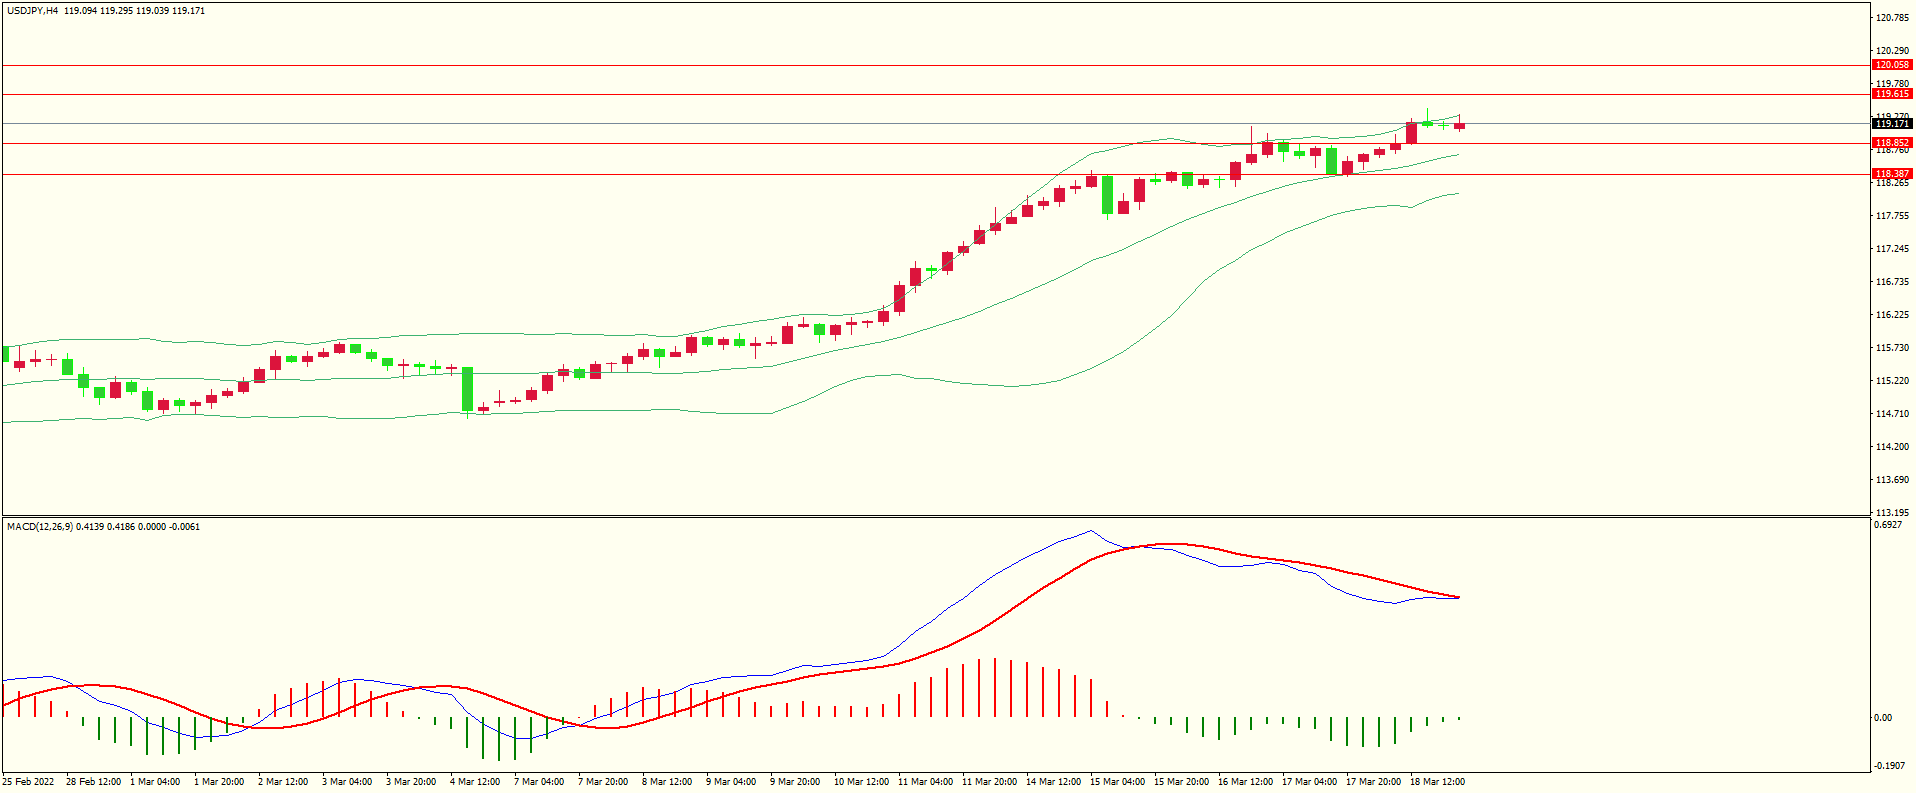Click the 7 Mar 20:00 time label

click(603, 782)
